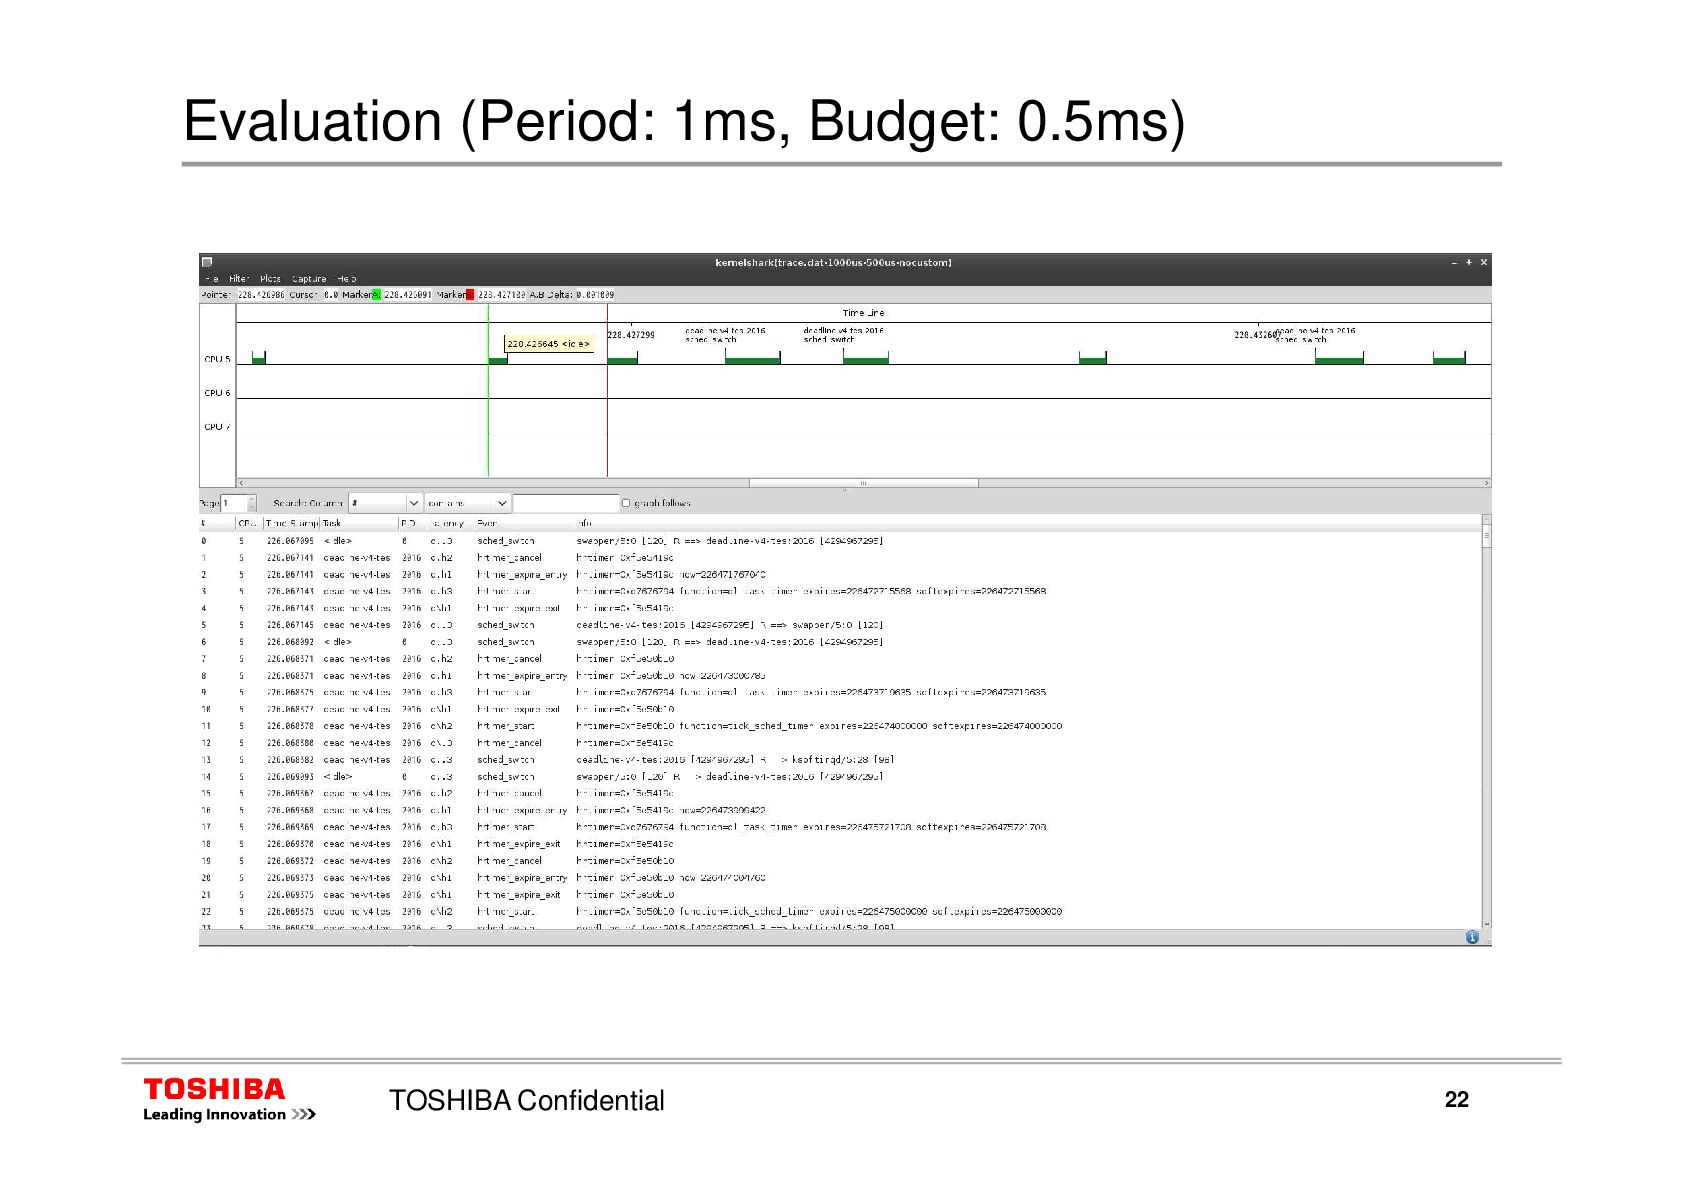
Task: Select event row number 14
Action: point(840,777)
